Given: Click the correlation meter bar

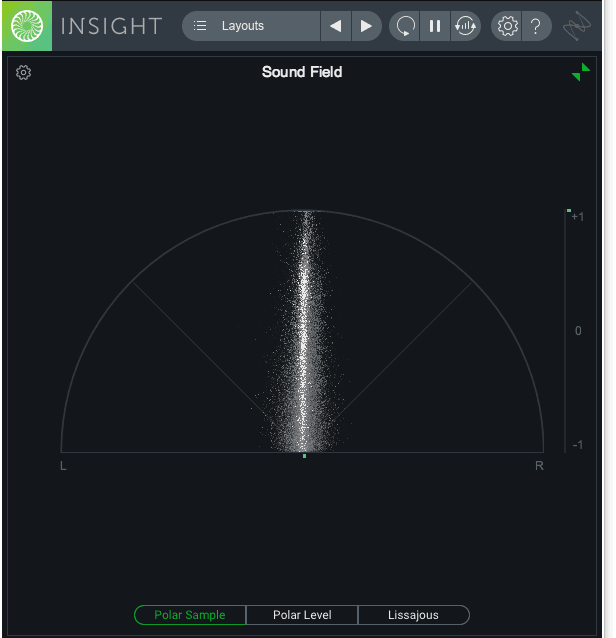Looking at the screenshot, I should click(566, 331).
